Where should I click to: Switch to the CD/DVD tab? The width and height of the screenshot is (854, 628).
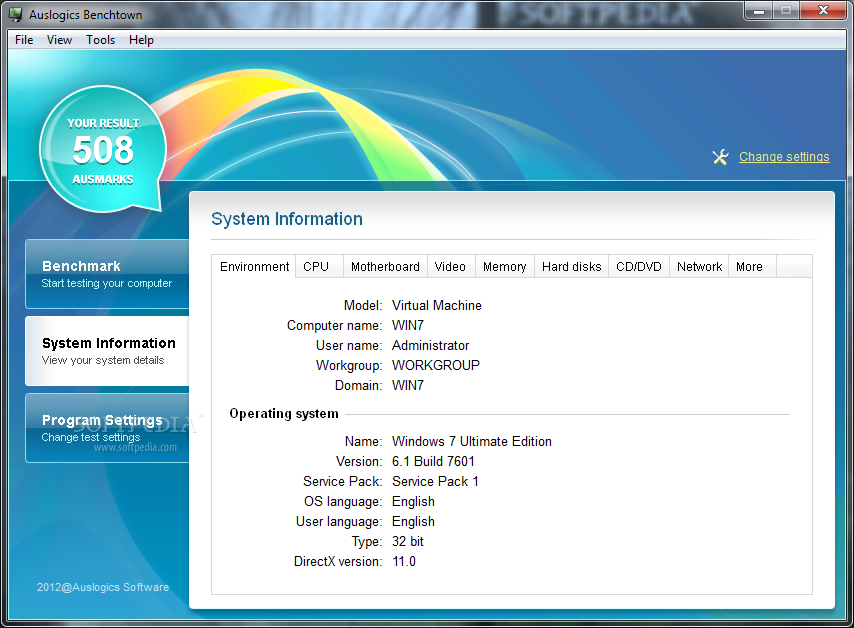(639, 266)
